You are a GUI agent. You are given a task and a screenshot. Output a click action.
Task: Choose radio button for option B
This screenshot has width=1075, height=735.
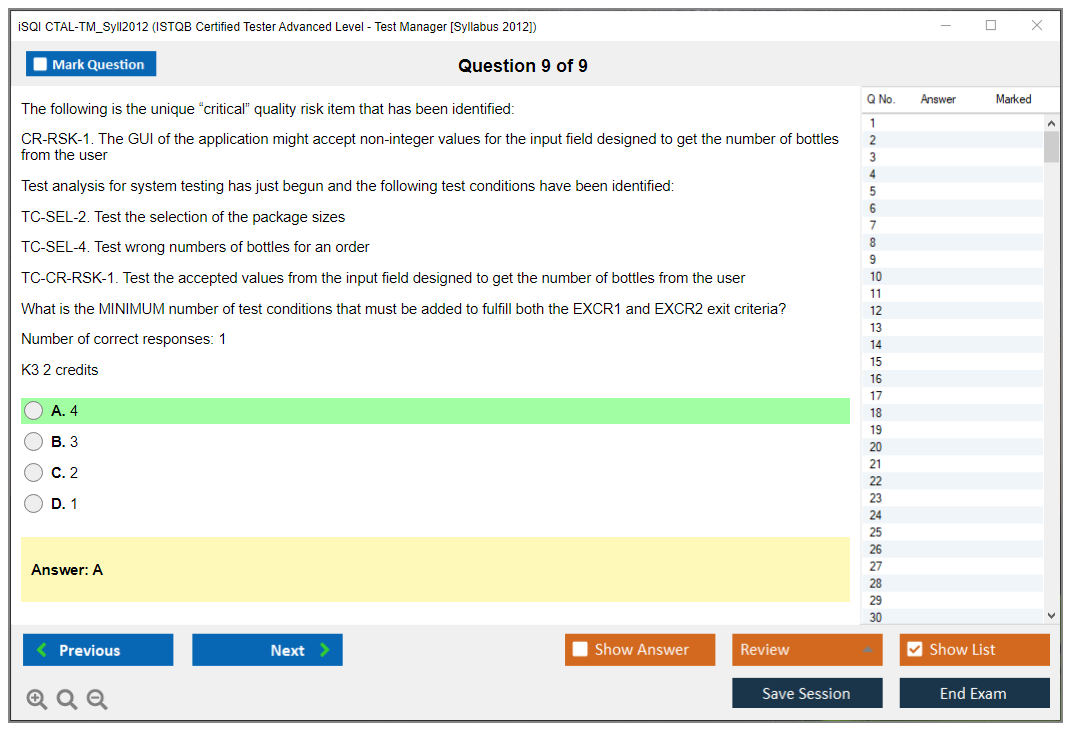pos(34,442)
